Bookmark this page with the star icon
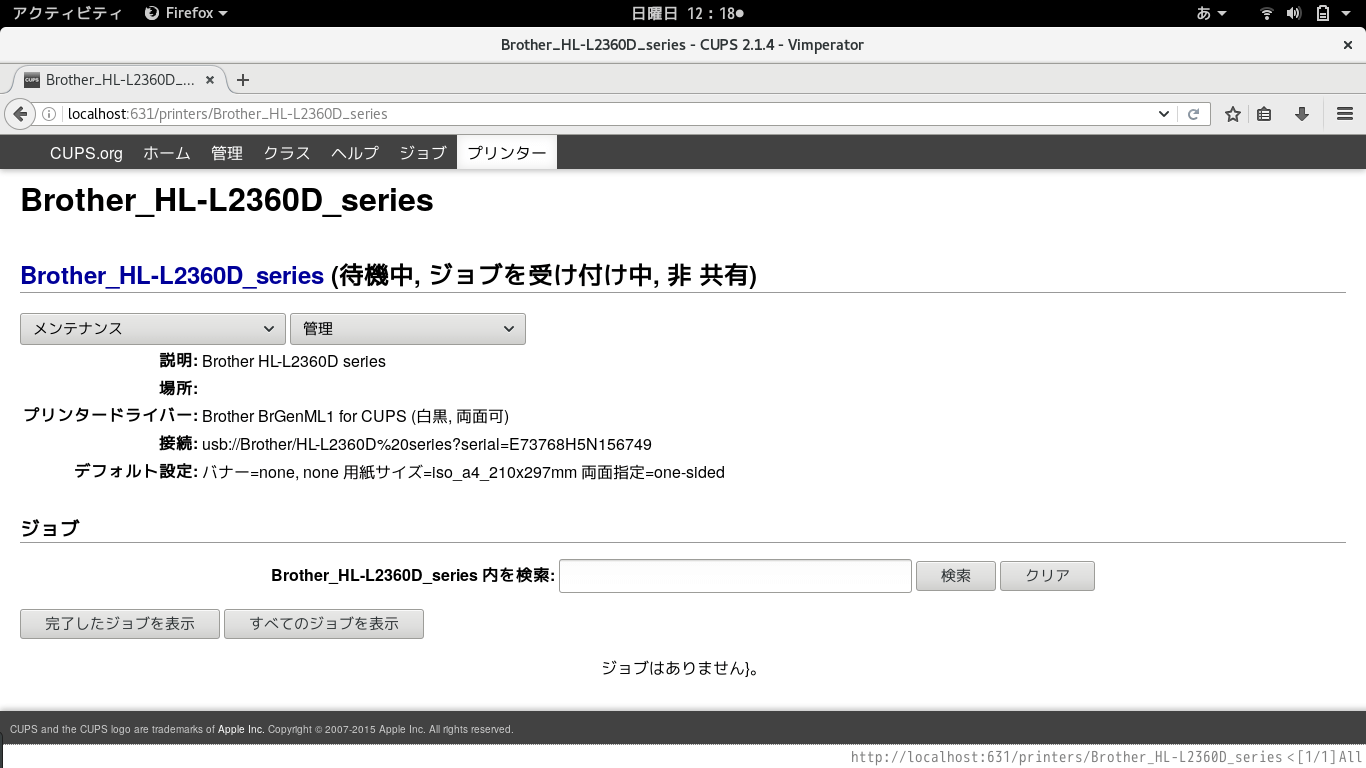 (x=1233, y=114)
